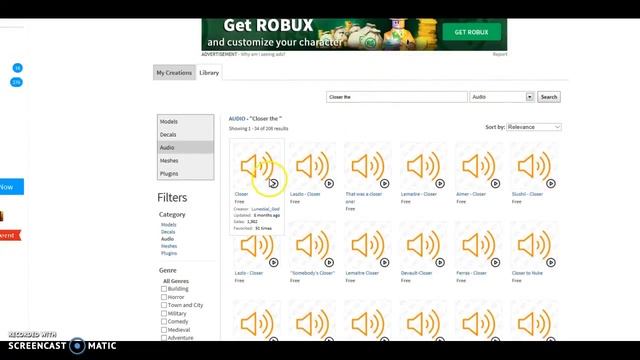Click the speaker icon above "Somebody's Closer"

[312, 245]
